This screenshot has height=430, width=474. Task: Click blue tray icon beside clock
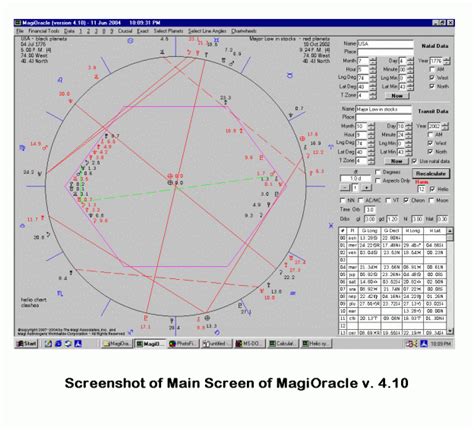(x=424, y=343)
